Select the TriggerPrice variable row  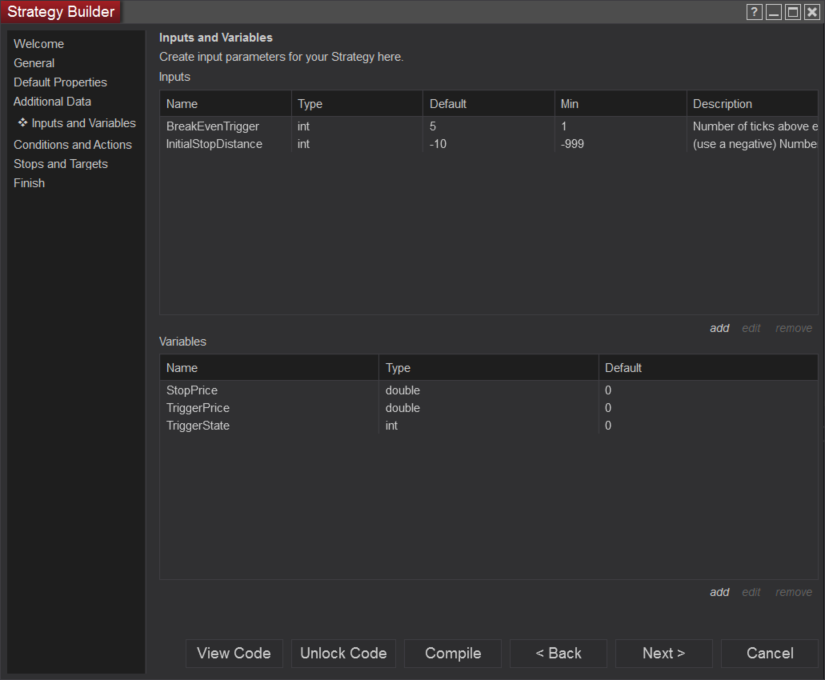(489, 408)
